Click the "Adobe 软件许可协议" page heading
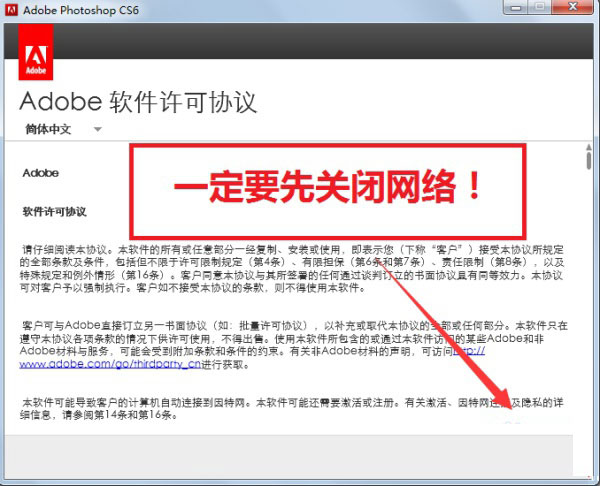 click(138, 102)
